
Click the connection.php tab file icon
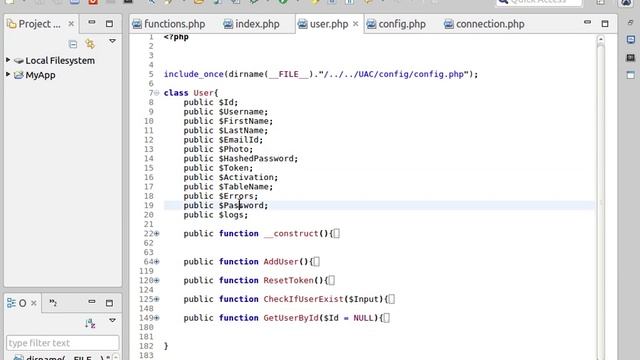(449, 24)
